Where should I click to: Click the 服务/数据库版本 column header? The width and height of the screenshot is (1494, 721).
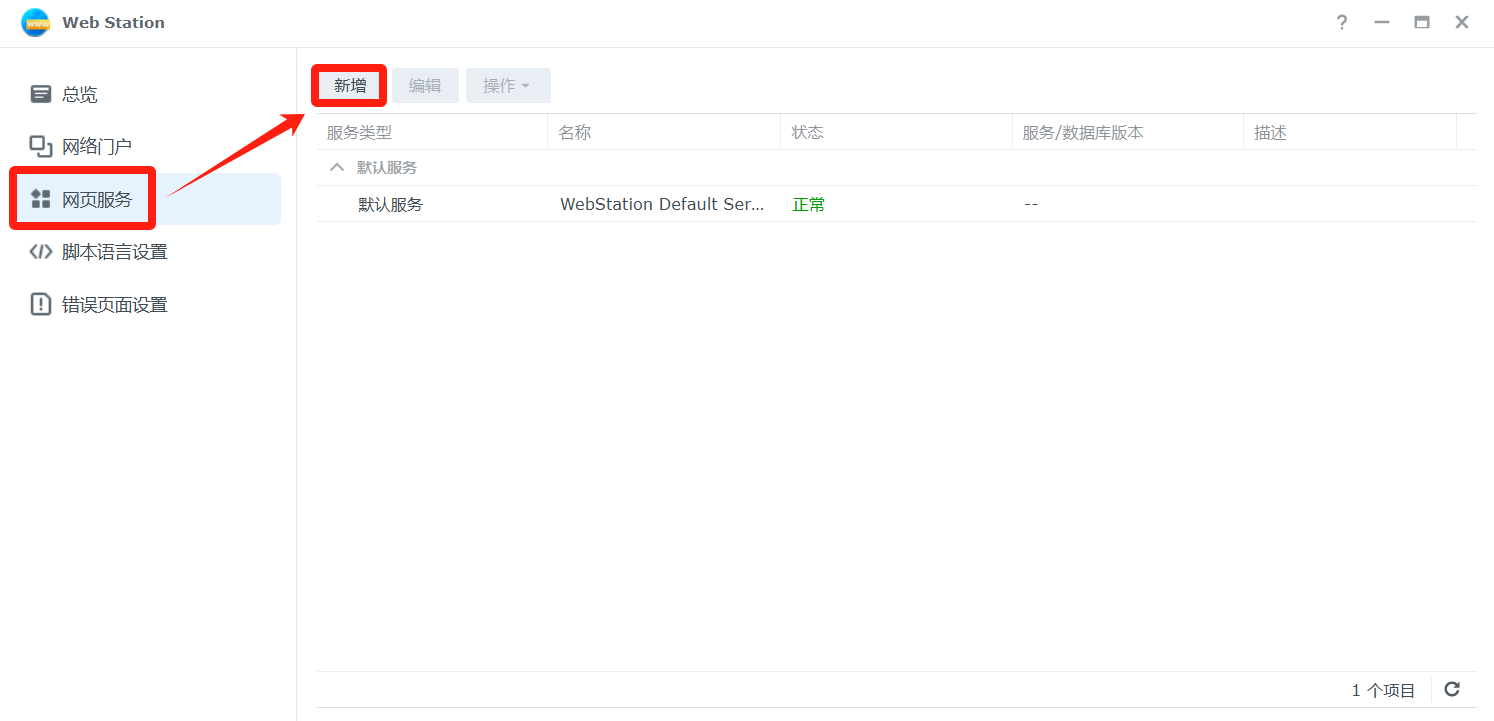(1082, 132)
